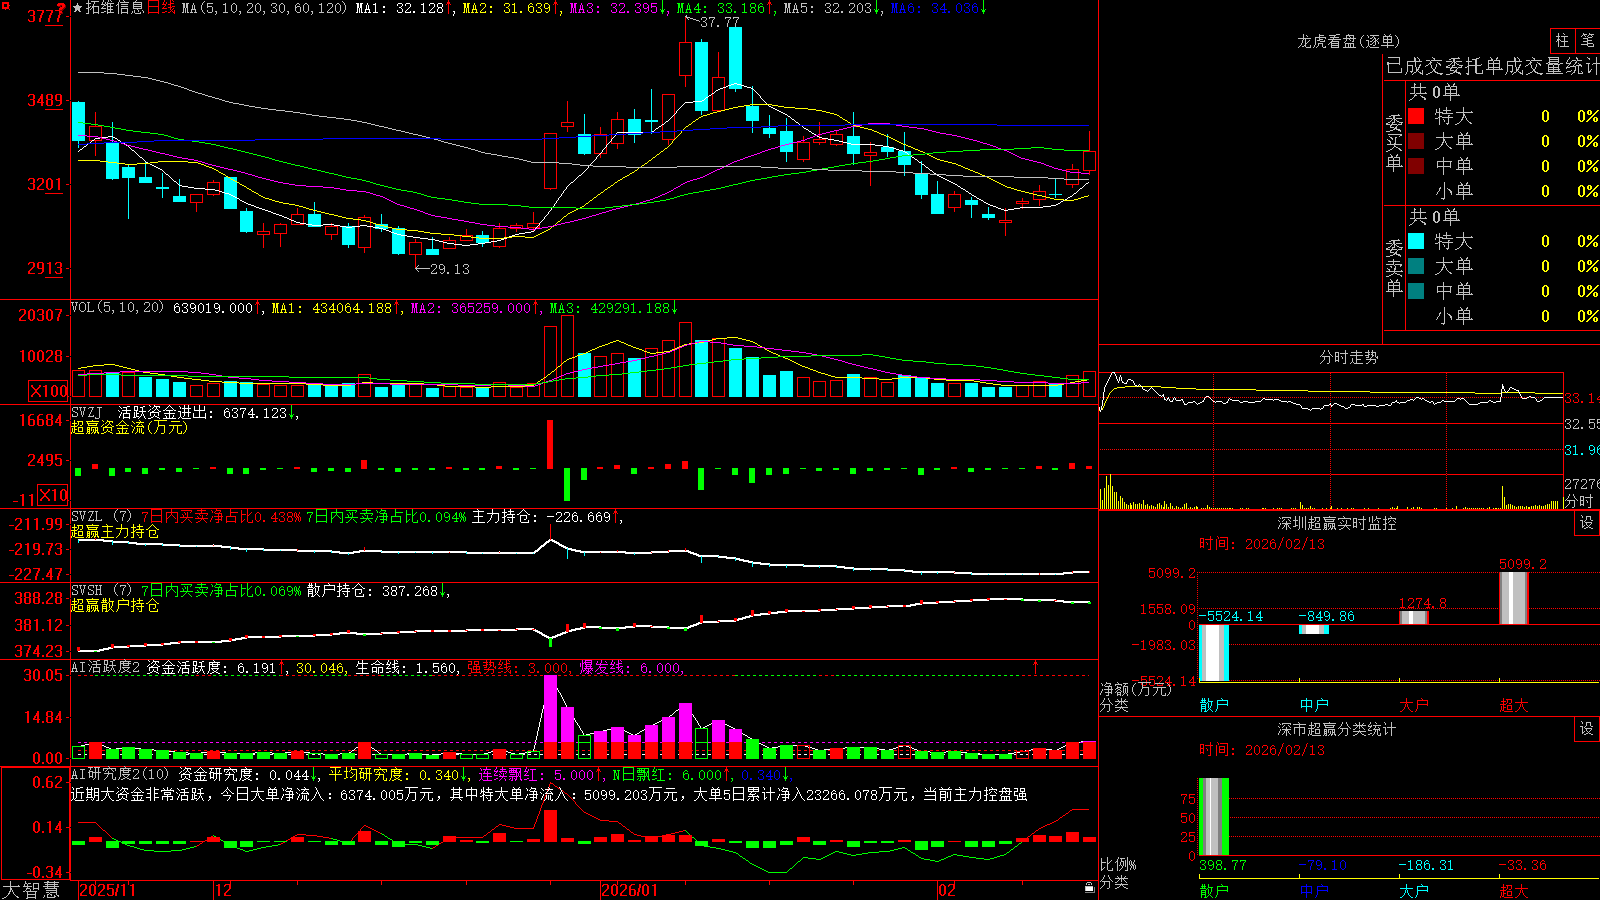Viewport: 1600px width, 900px height.
Task: Click the X10 scale box in SVZJ panel
Action: [x=53, y=495]
